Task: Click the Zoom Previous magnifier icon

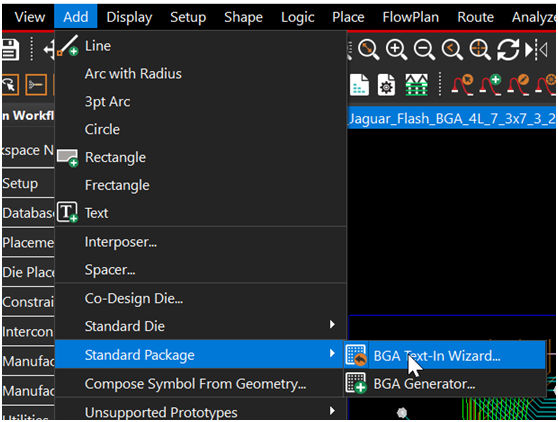Action: coord(452,49)
